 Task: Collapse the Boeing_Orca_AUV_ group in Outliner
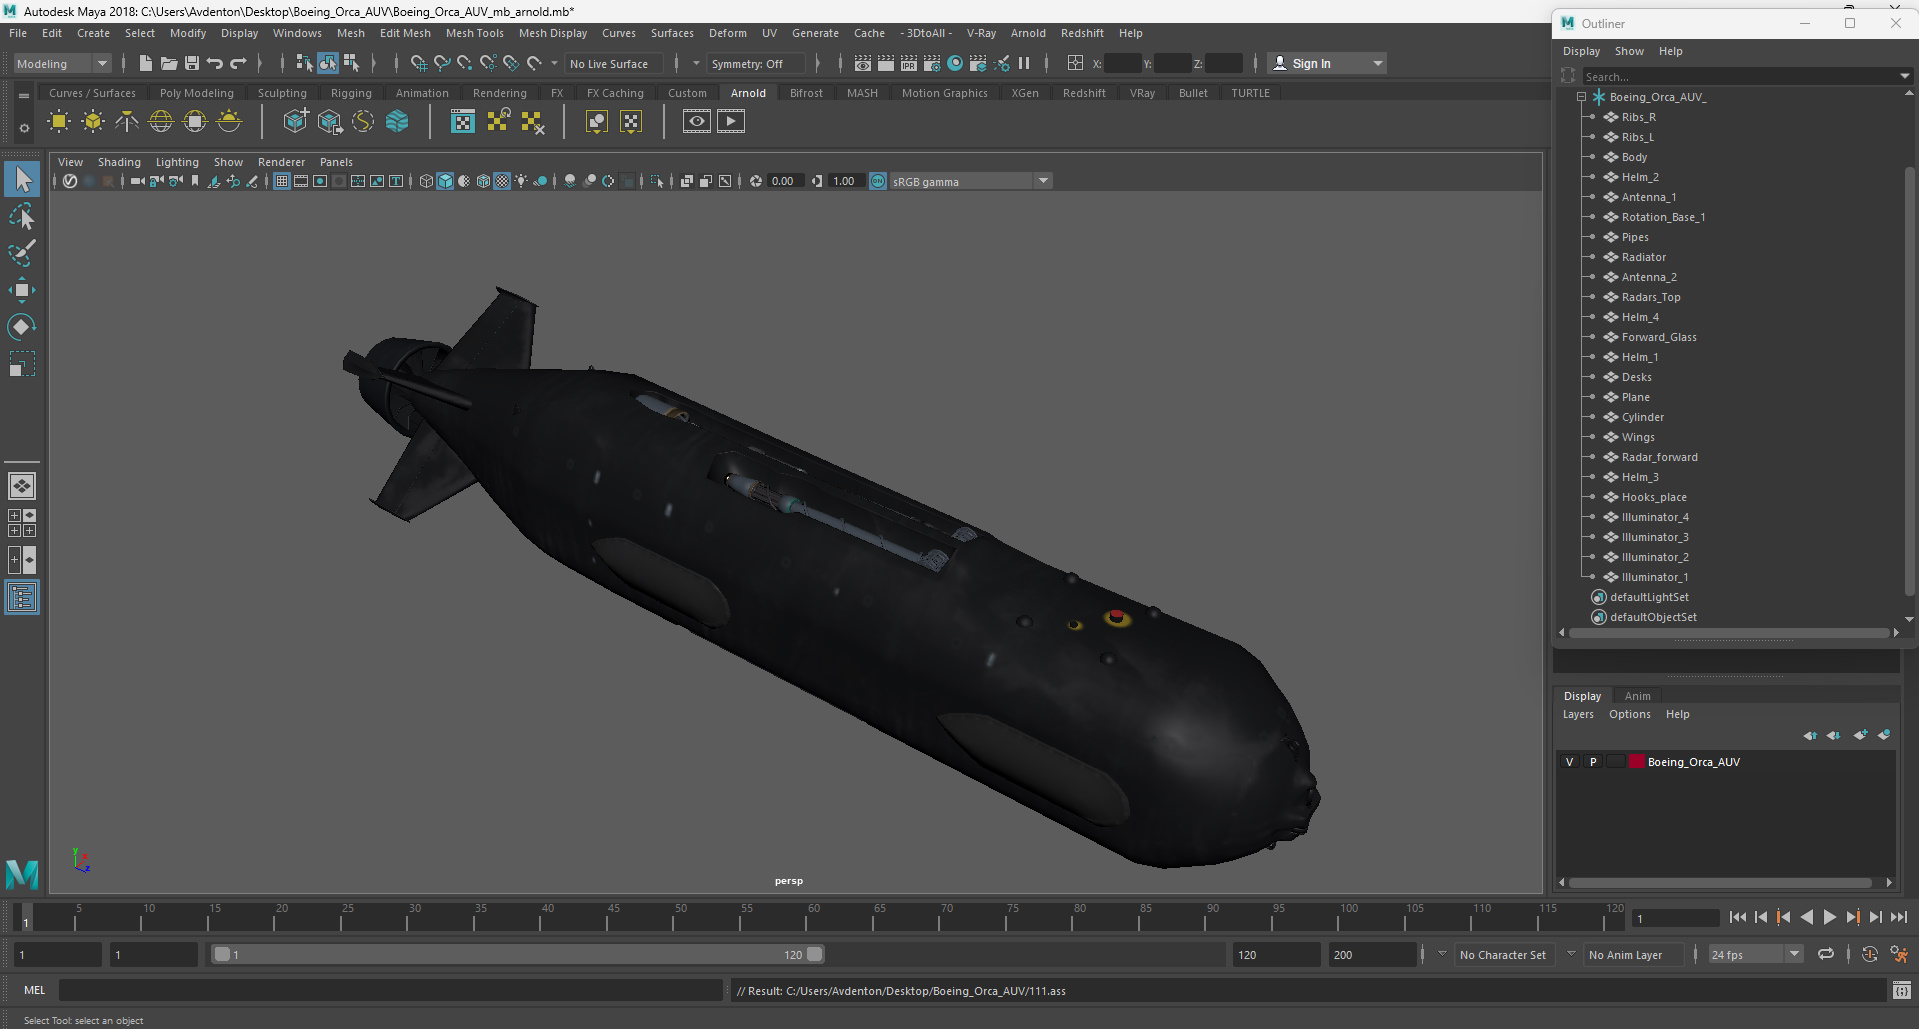click(1582, 97)
